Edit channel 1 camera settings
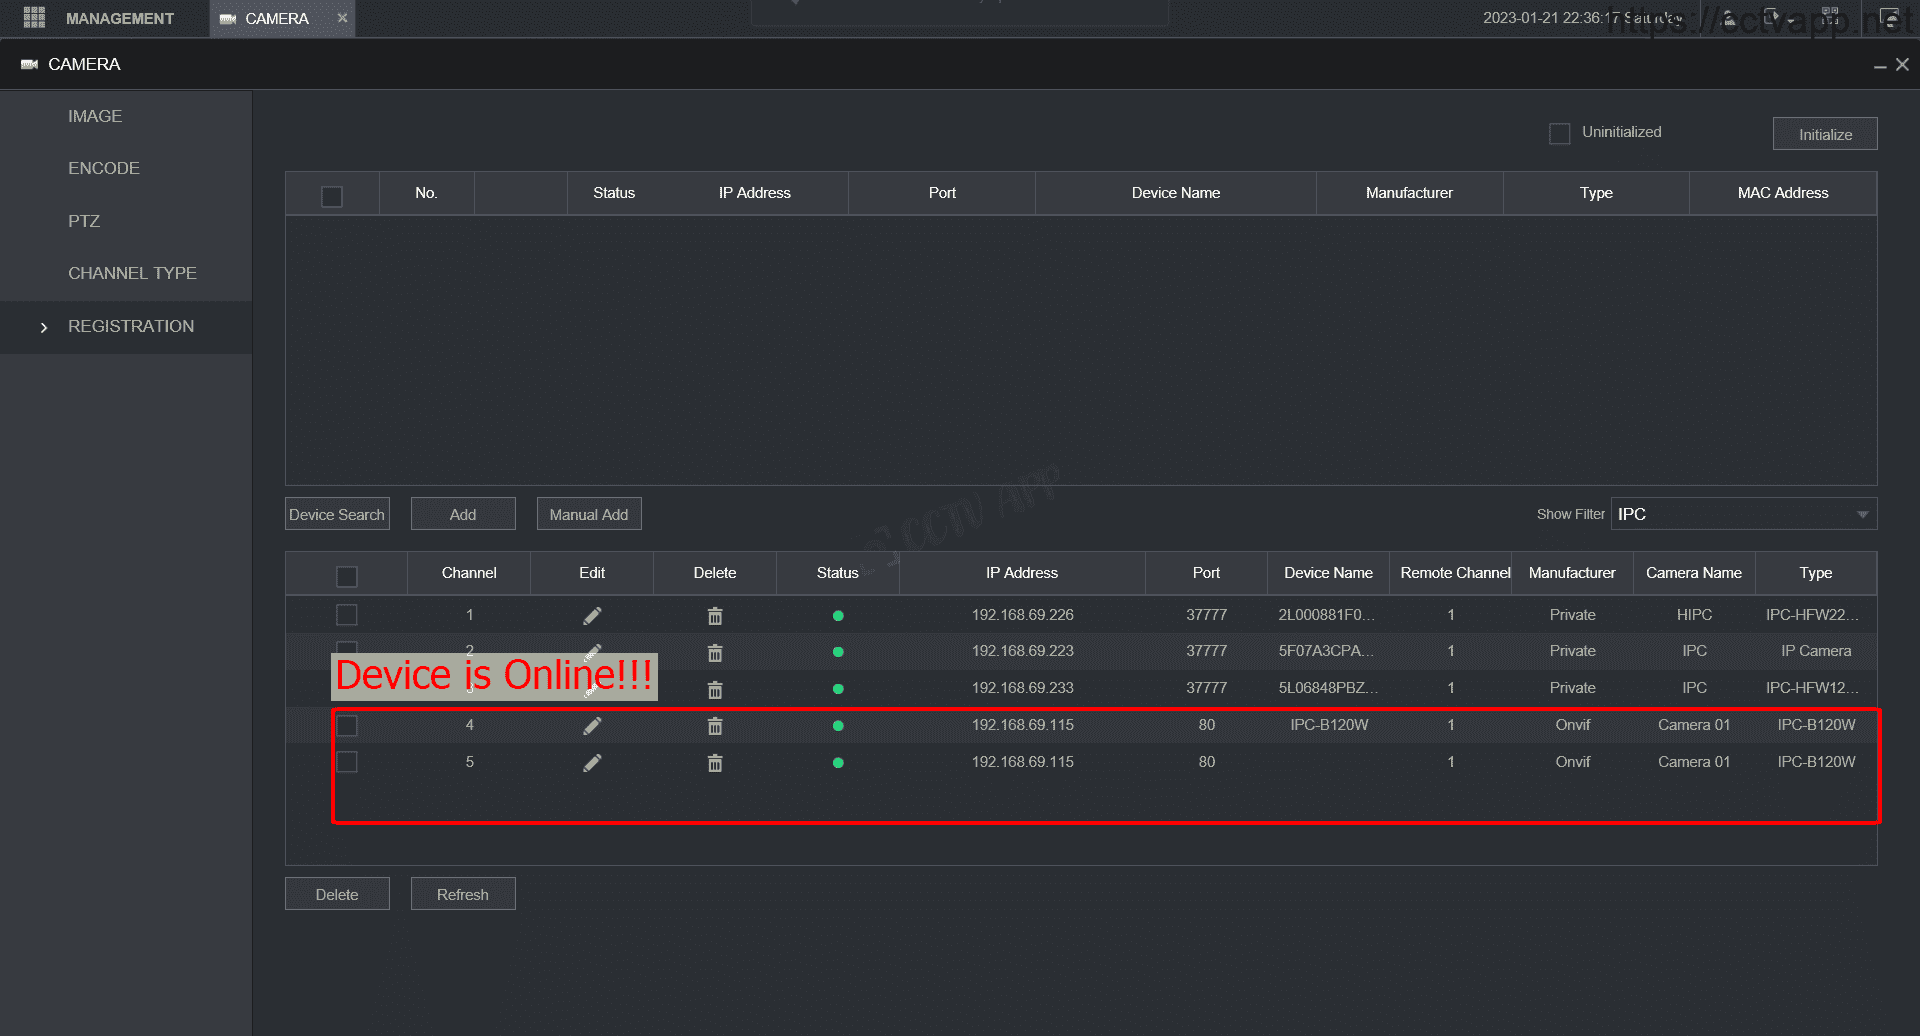 point(592,616)
